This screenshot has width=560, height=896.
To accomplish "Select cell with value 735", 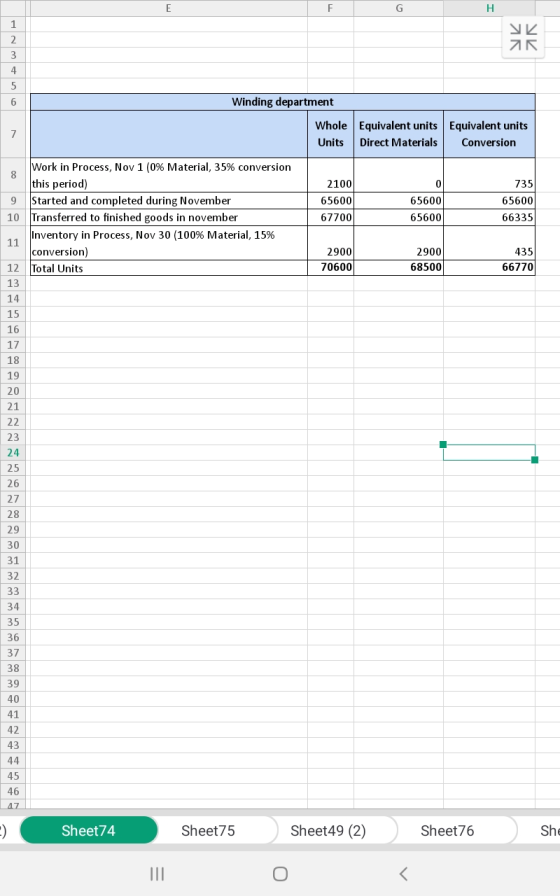I will pos(489,175).
